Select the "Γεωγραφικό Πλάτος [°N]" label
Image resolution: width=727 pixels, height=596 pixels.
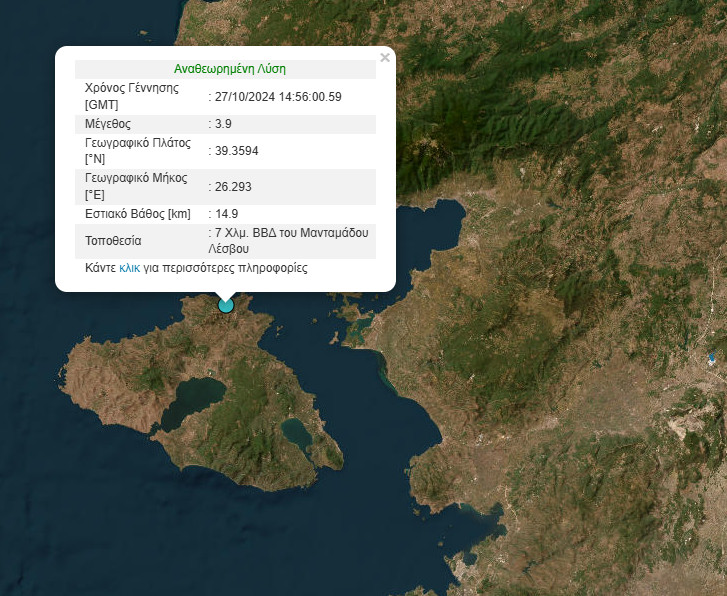point(137,151)
